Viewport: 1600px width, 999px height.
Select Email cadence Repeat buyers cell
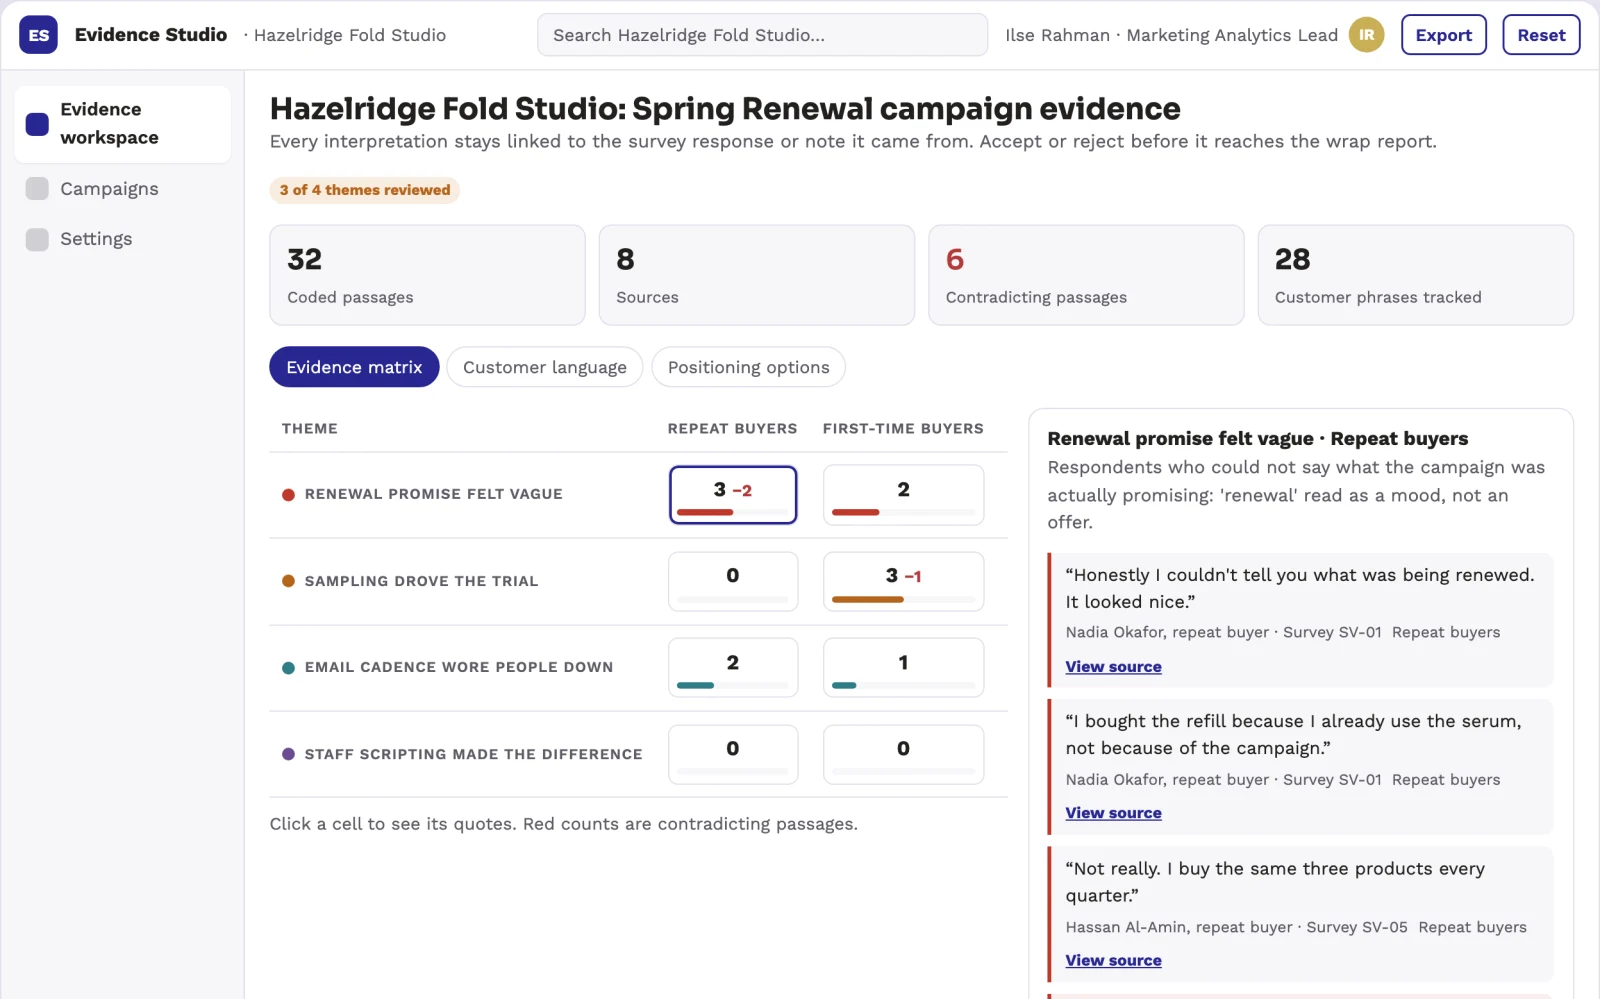[733, 668]
